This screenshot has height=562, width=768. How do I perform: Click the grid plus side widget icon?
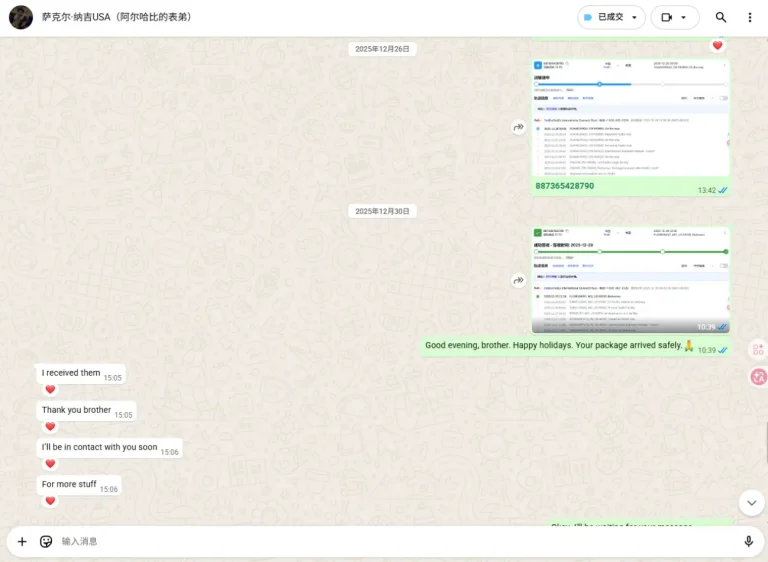pos(758,349)
